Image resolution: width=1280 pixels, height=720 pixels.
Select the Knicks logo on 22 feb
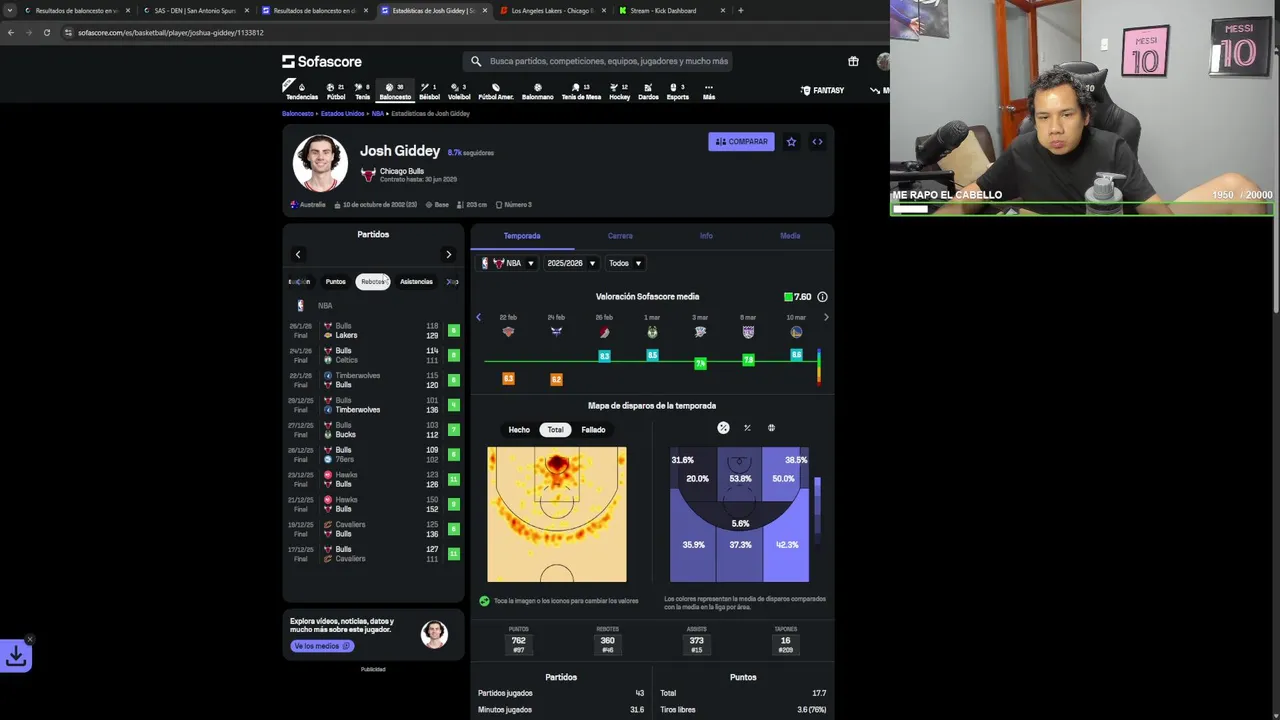coord(508,332)
